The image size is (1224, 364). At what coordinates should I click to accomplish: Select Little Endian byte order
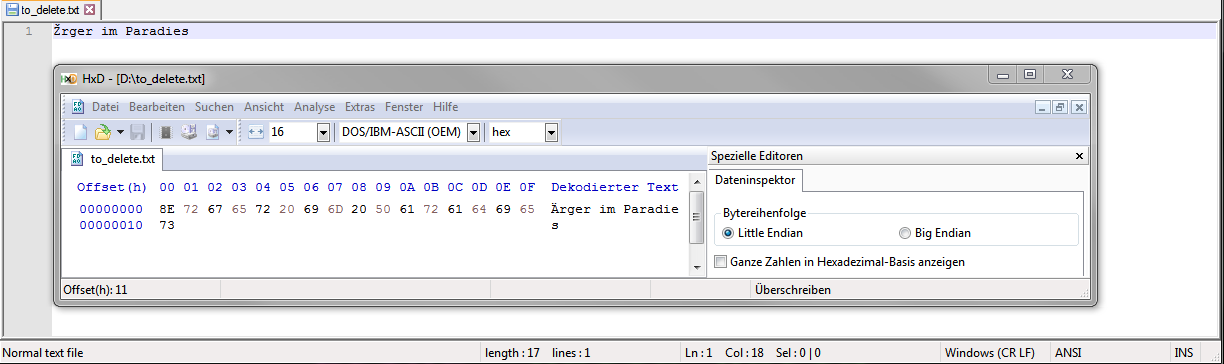[763, 233]
